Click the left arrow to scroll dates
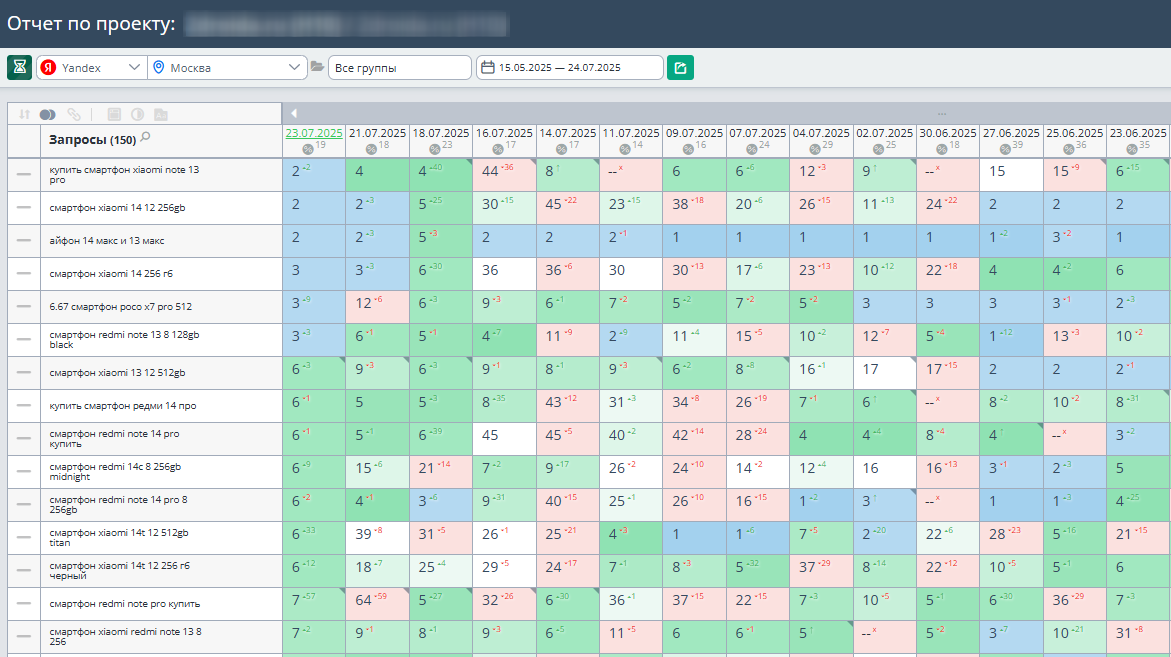Screen dimensions: 1171x657 (294, 113)
